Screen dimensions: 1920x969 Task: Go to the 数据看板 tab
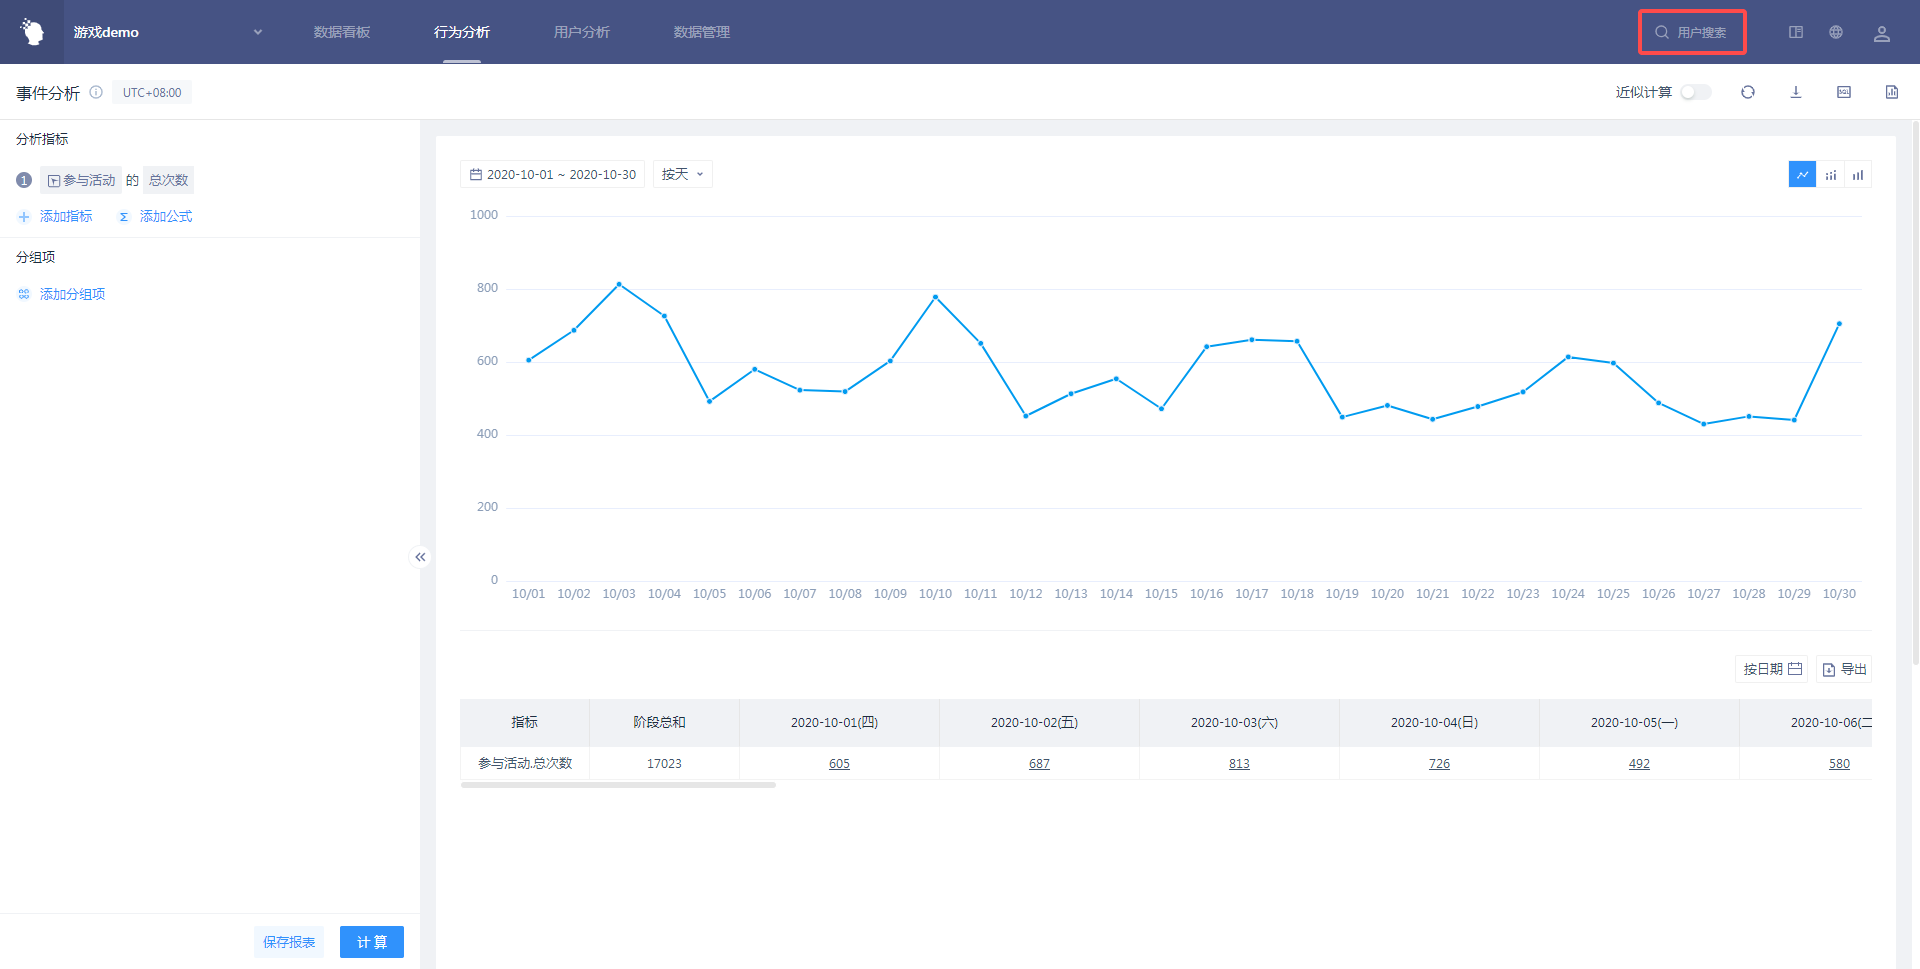click(342, 32)
